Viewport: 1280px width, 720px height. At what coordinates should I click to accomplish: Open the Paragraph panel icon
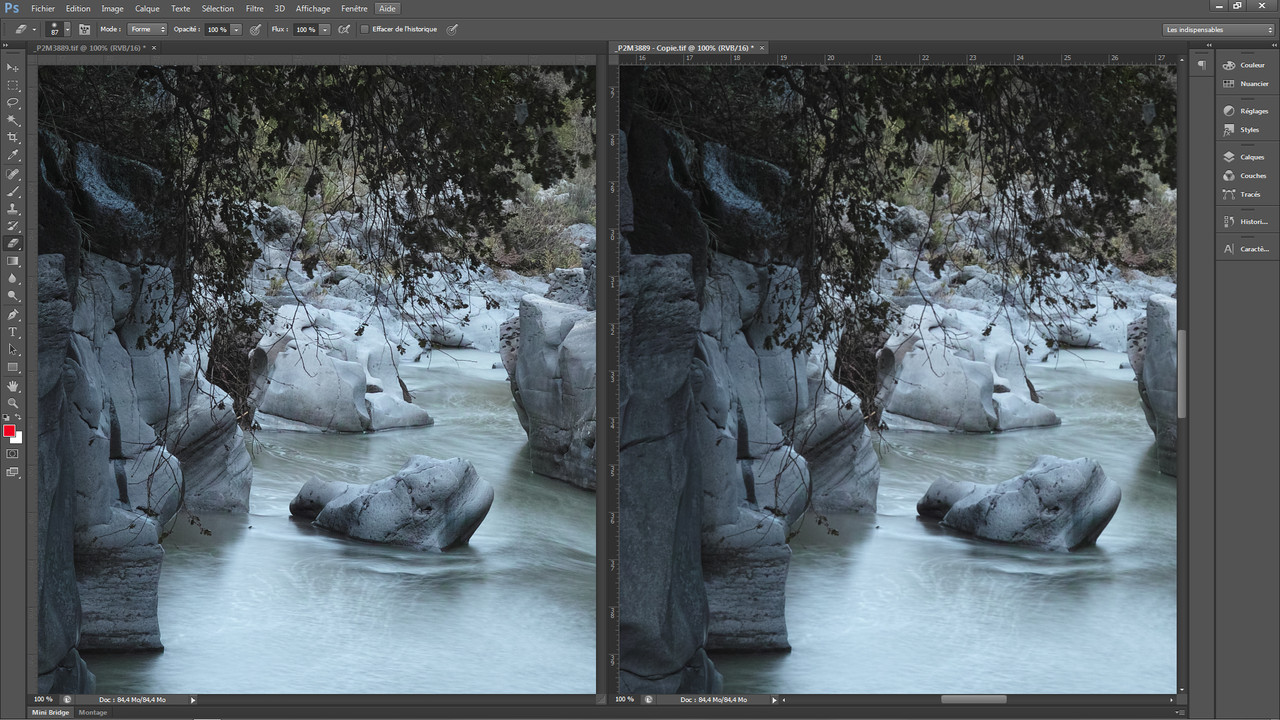(x=1201, y=64)
